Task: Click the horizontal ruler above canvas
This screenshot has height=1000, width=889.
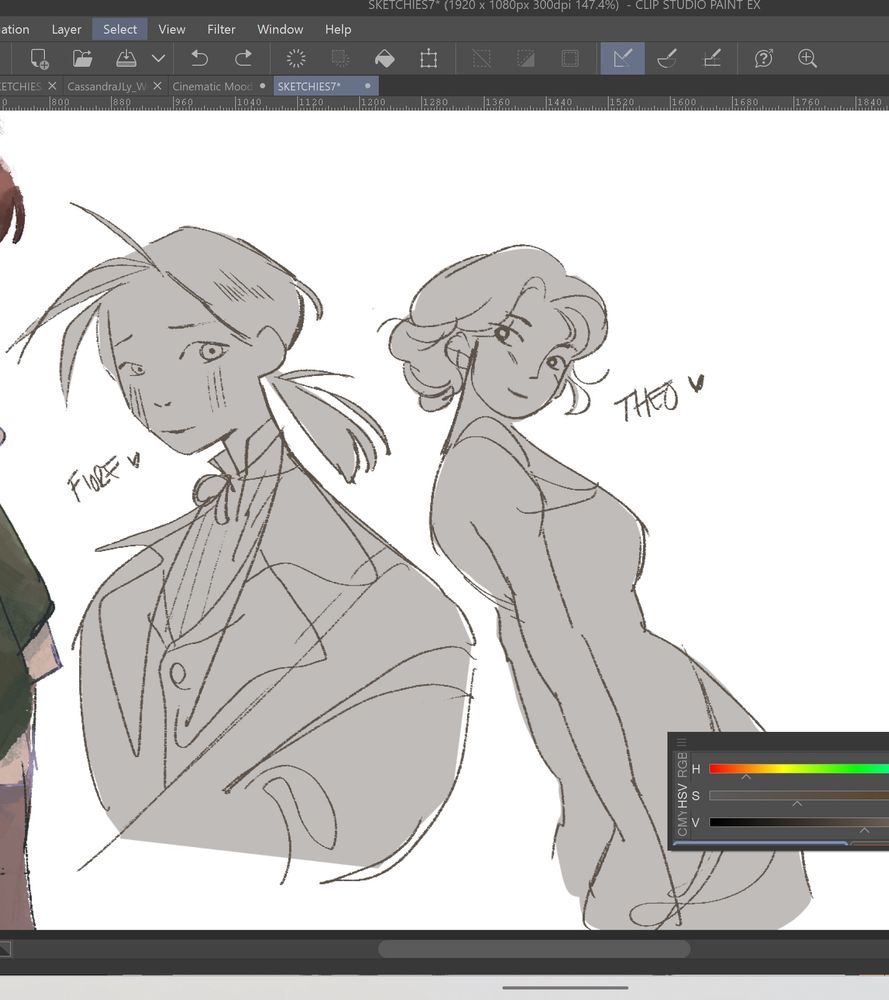Action: (444, 102)
